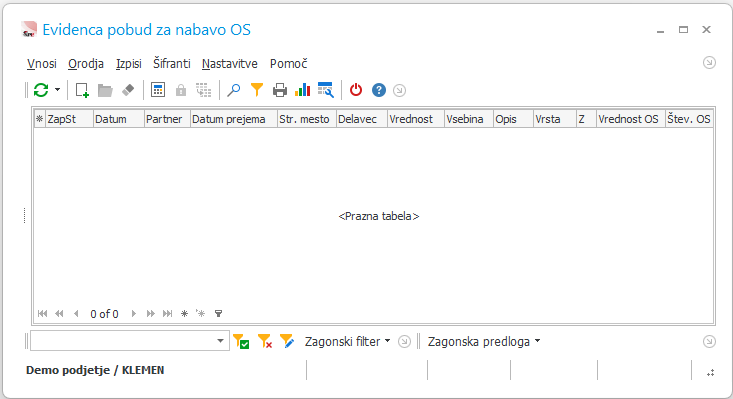Click the green refresh icon
Image resolution: width=733 pixels, height=399 pixels.
pos(41,90)
